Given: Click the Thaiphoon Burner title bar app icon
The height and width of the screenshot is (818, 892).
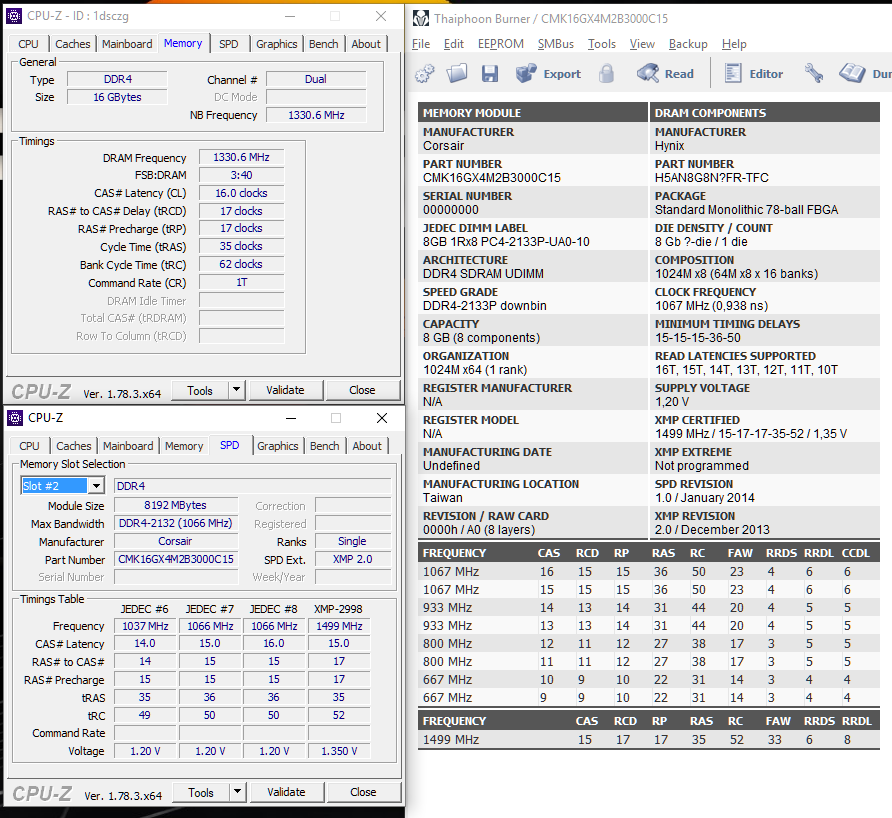Looking at the screenshot, I should (421, 19).
